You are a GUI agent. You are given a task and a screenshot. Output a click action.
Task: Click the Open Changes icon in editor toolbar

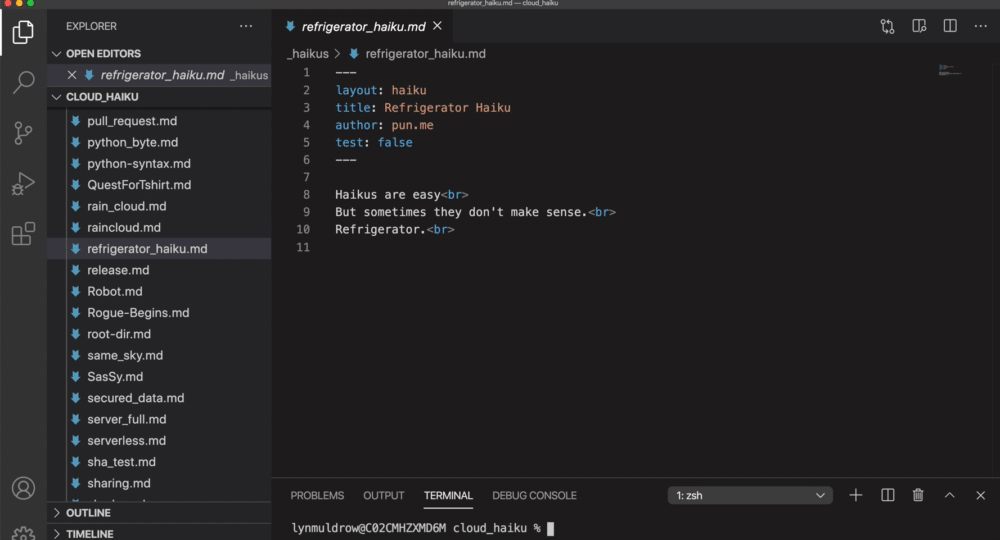[x=887, y=26]
